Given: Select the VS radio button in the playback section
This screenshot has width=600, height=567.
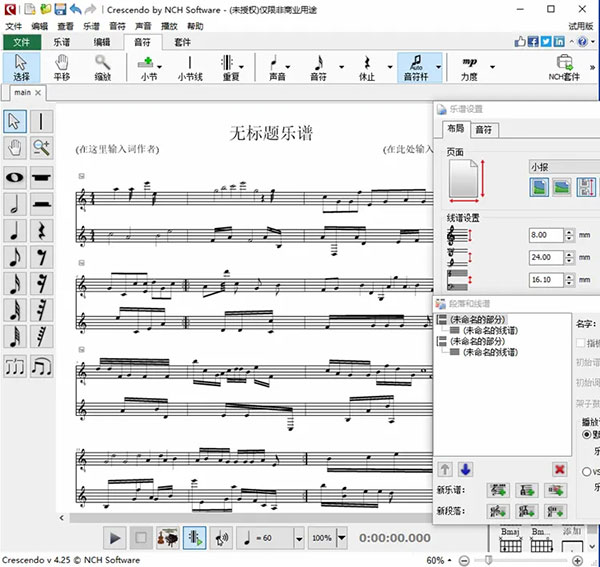Looking at the screenshot, I should click(x=585, y=473).
